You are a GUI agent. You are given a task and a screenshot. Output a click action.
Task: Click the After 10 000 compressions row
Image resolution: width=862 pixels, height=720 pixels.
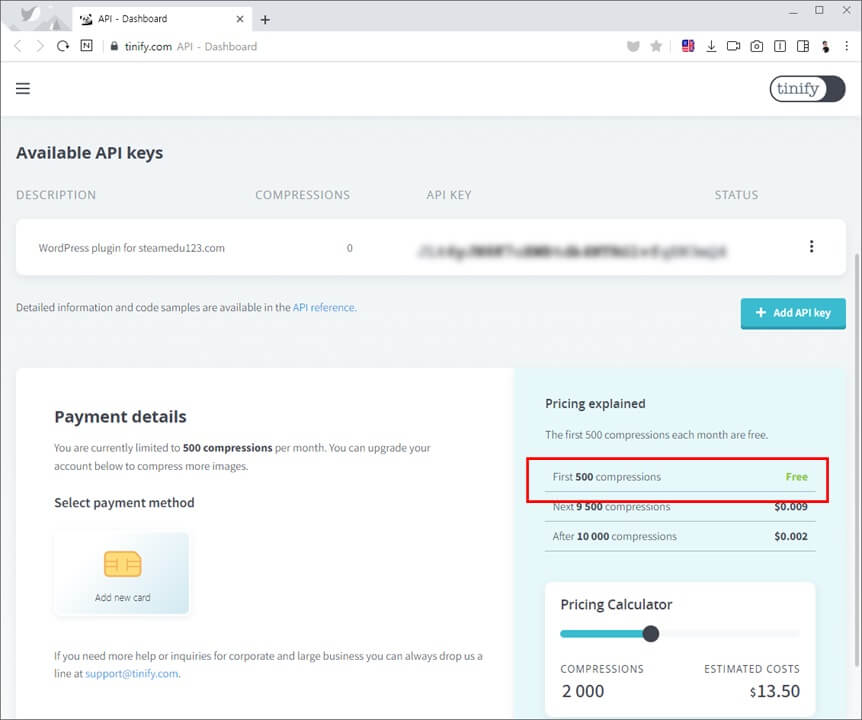[680, 536]
